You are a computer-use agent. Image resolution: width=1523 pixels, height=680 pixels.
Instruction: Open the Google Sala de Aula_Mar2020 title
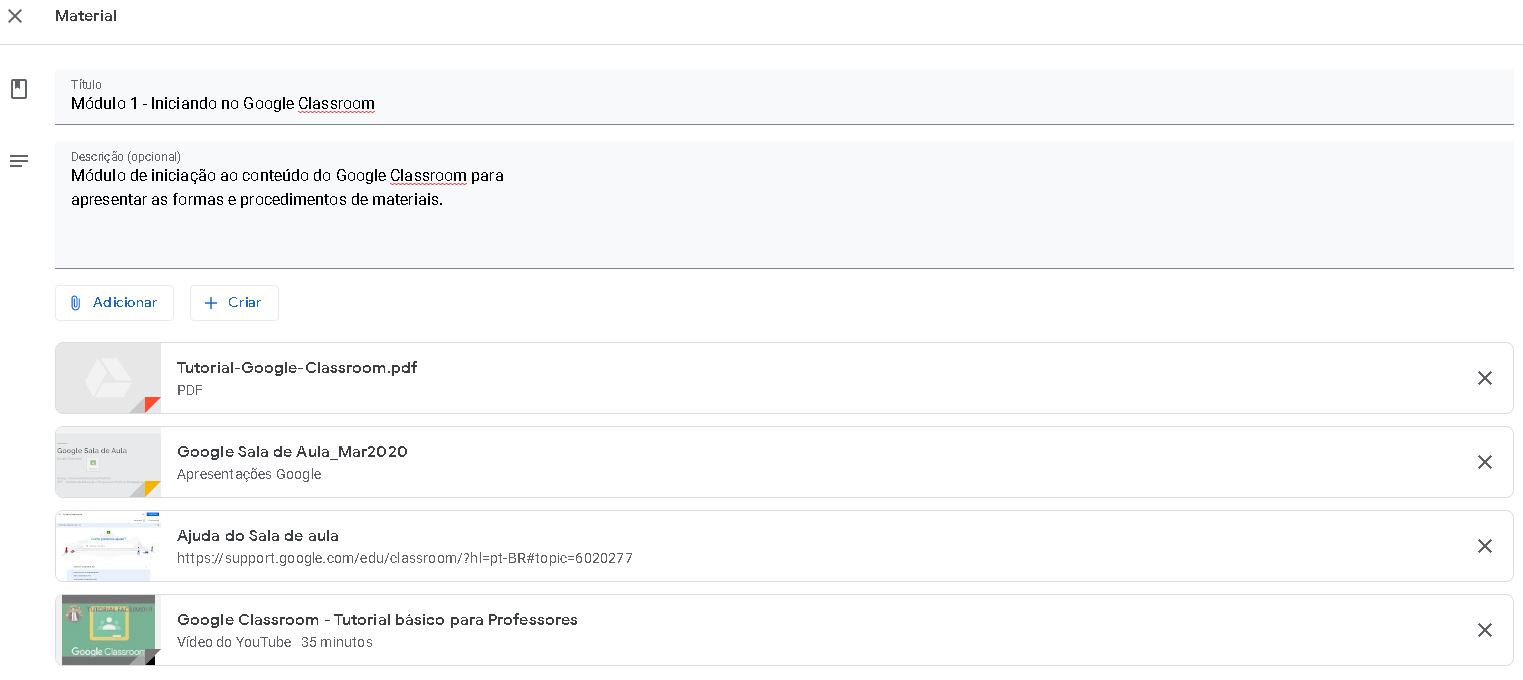(x=292, y=452)
